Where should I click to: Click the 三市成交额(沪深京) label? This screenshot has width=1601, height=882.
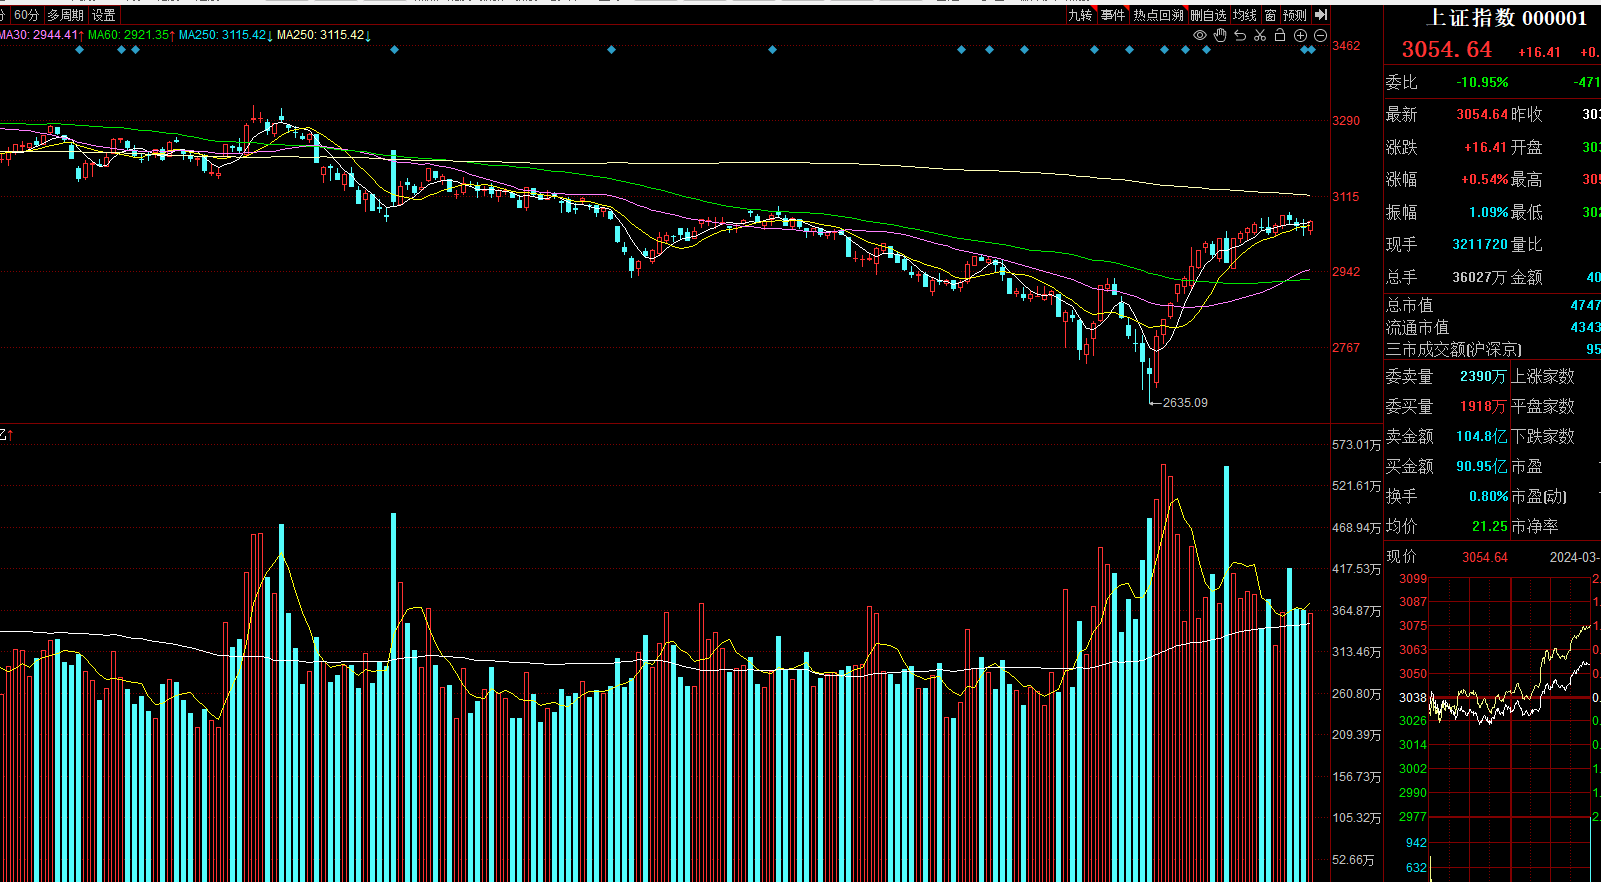tap(1454, 349)
